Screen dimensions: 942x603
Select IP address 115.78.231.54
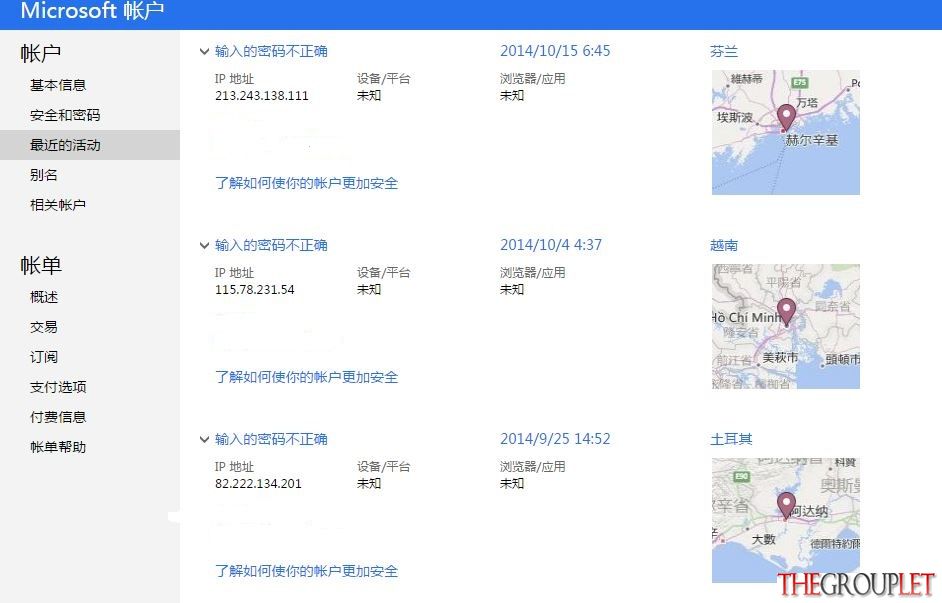pyautogui.click(x=255, y=290)
